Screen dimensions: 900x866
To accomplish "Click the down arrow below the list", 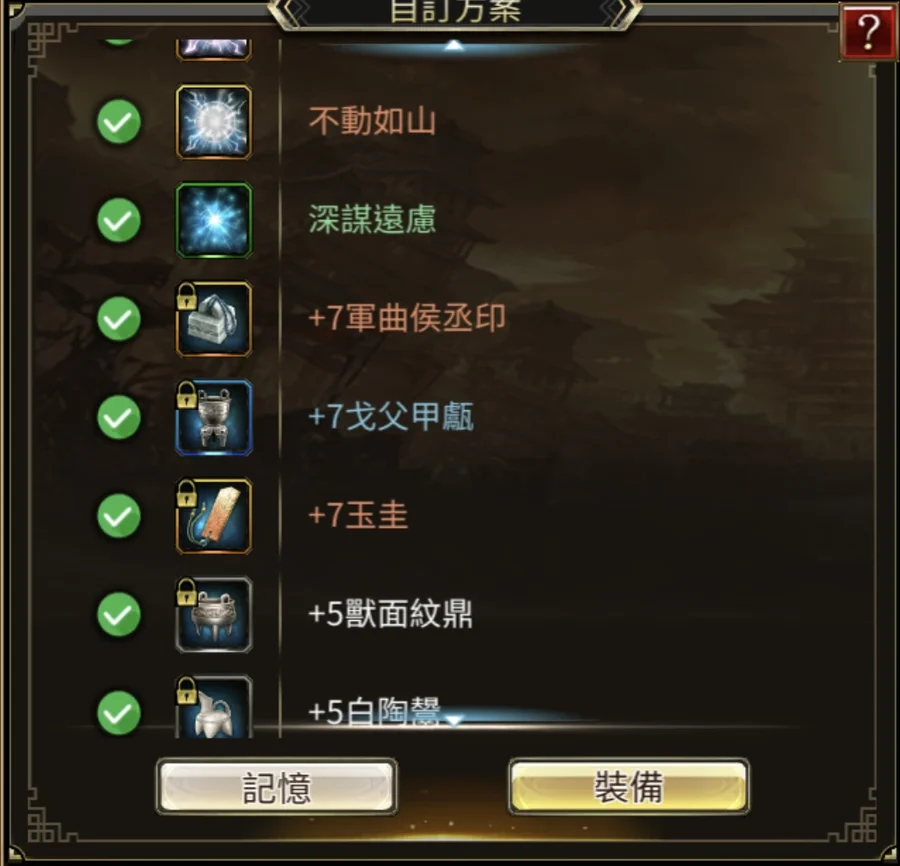I will click(x=454, y=720).
